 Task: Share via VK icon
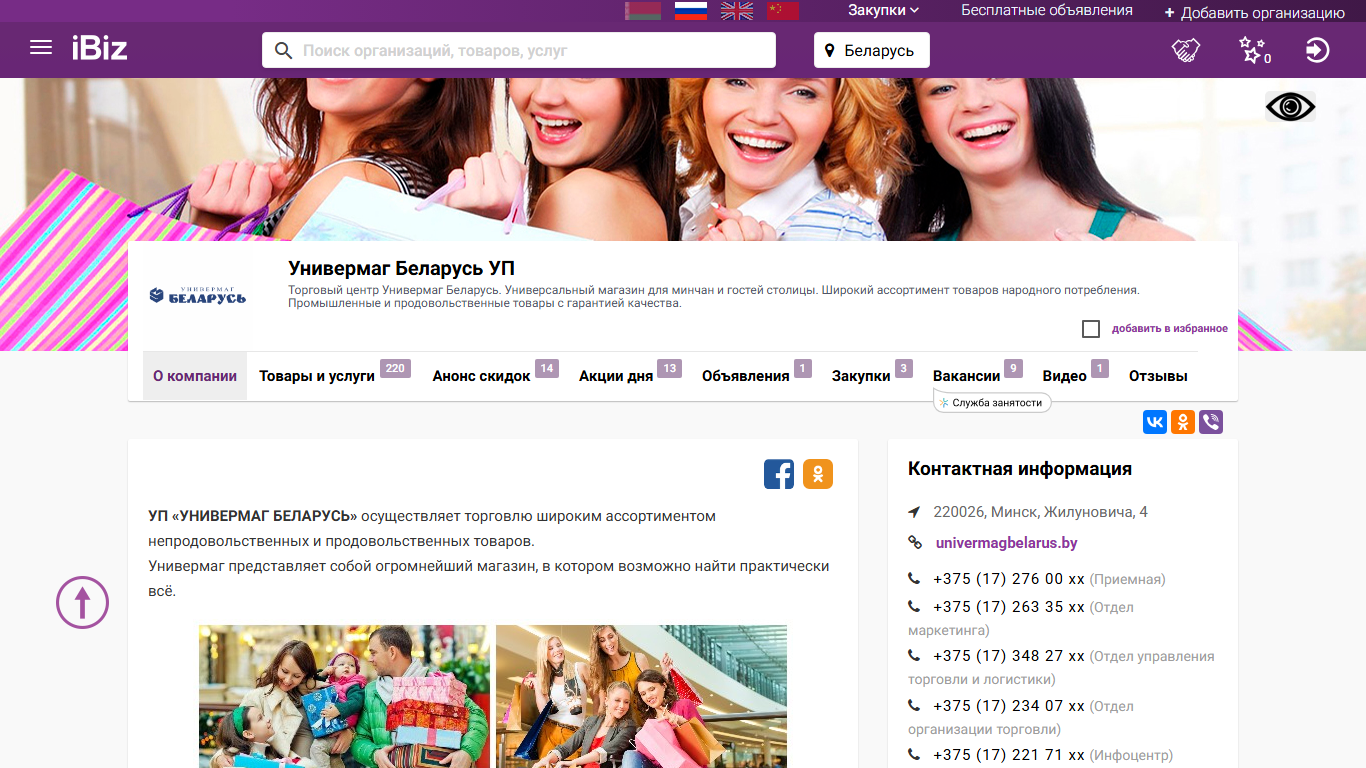click(x=1155, y=422)
